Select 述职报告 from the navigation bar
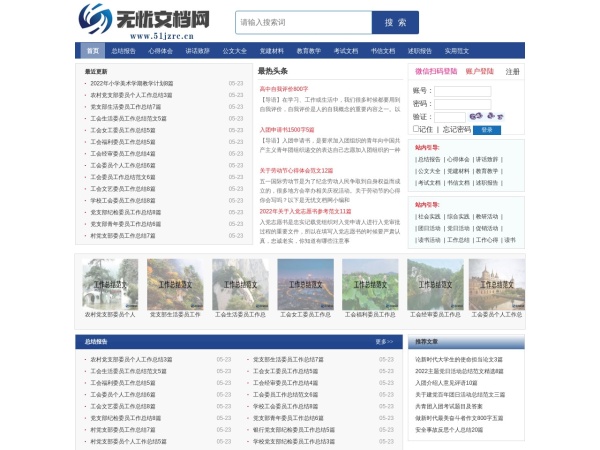Screen dimensions: 600x450 (x=419, y=50)
